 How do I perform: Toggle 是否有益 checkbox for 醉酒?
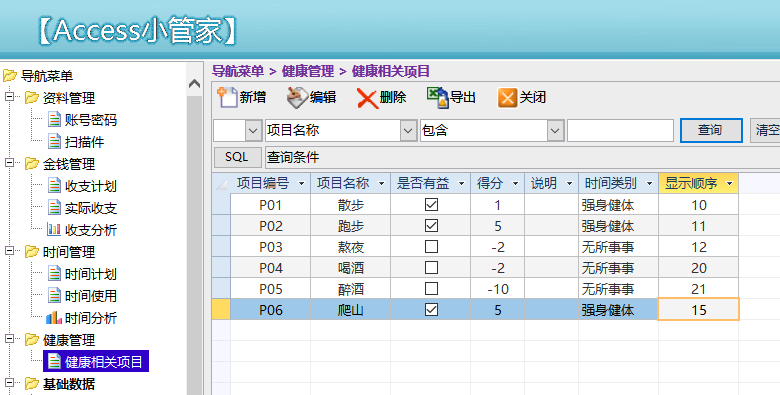pyautogui.click(x=431, y=289)
